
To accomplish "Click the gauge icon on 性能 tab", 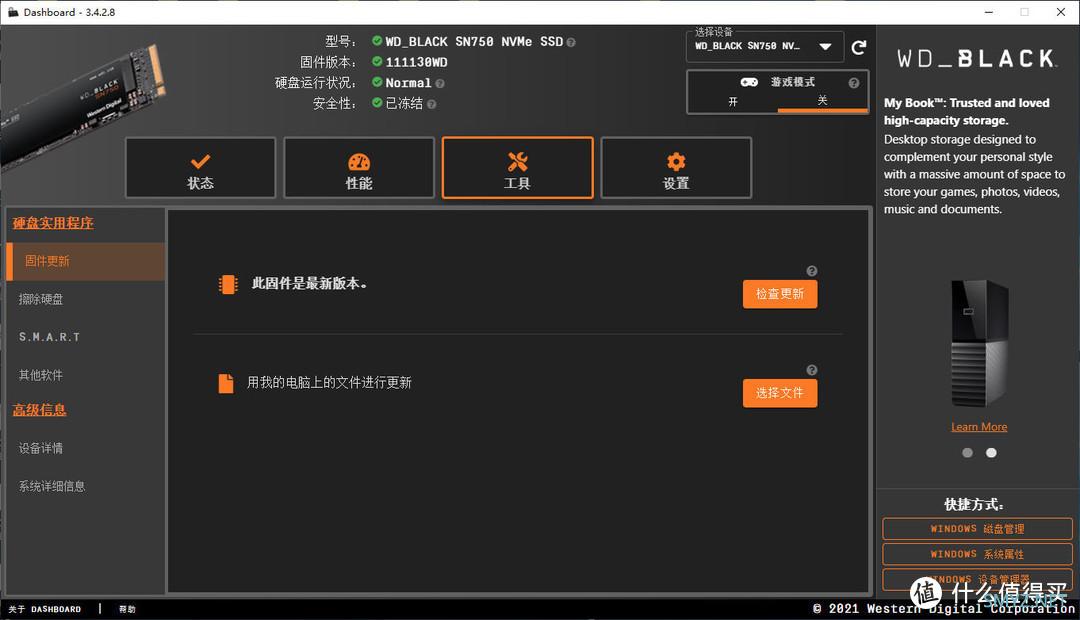I will point(359,162).
